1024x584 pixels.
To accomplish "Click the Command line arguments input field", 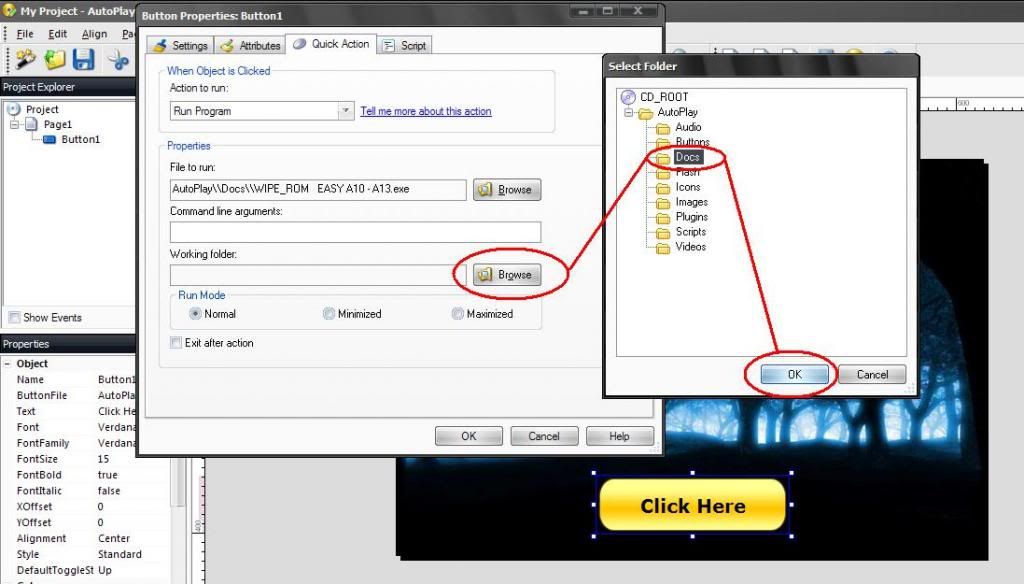I will 355,232.
